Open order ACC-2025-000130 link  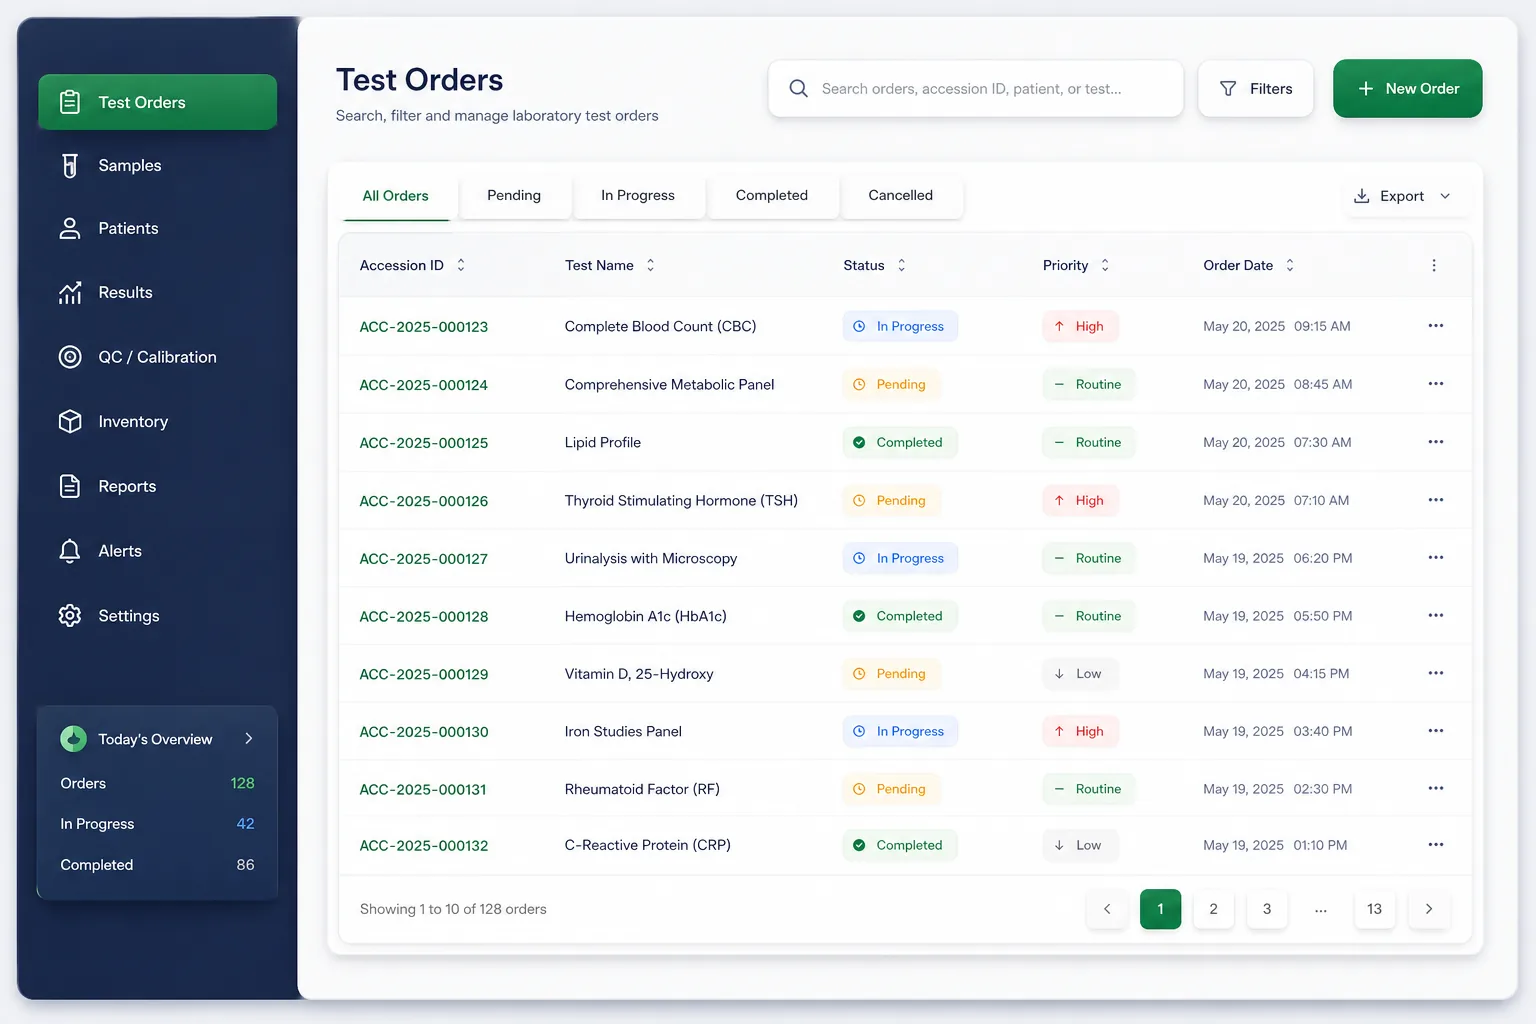(x=424, y=732)
